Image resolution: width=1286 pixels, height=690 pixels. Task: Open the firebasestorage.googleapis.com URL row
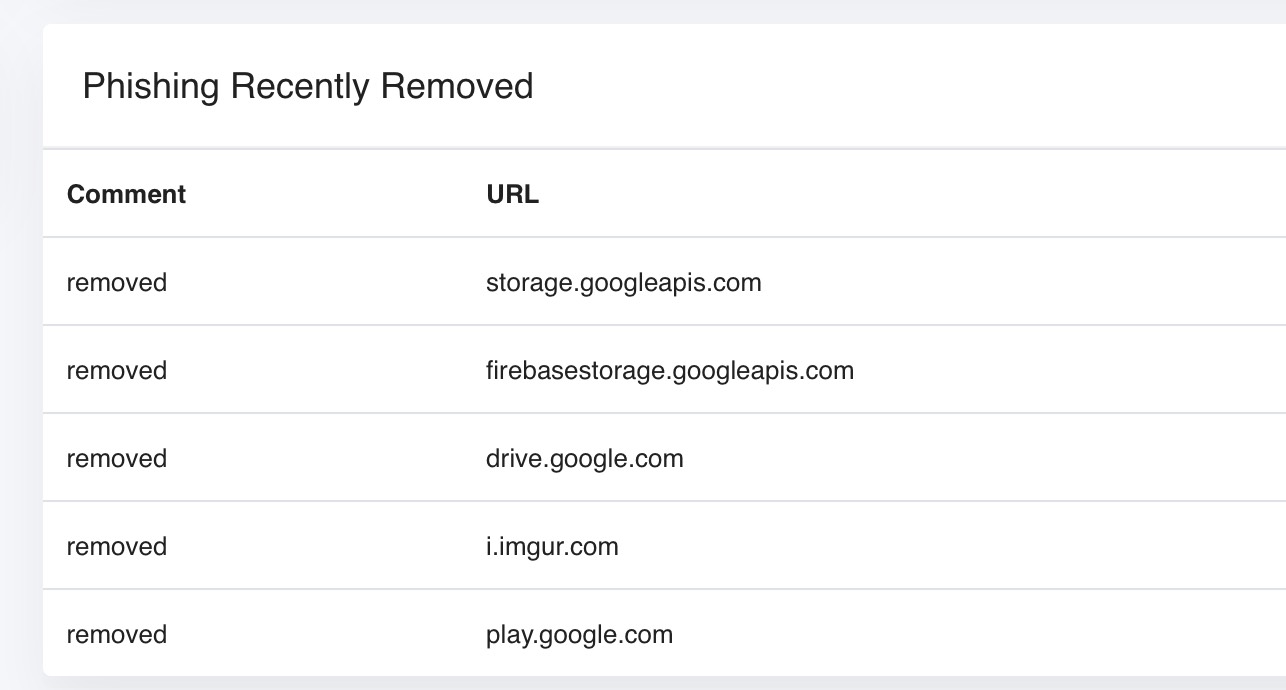[670, 371]
